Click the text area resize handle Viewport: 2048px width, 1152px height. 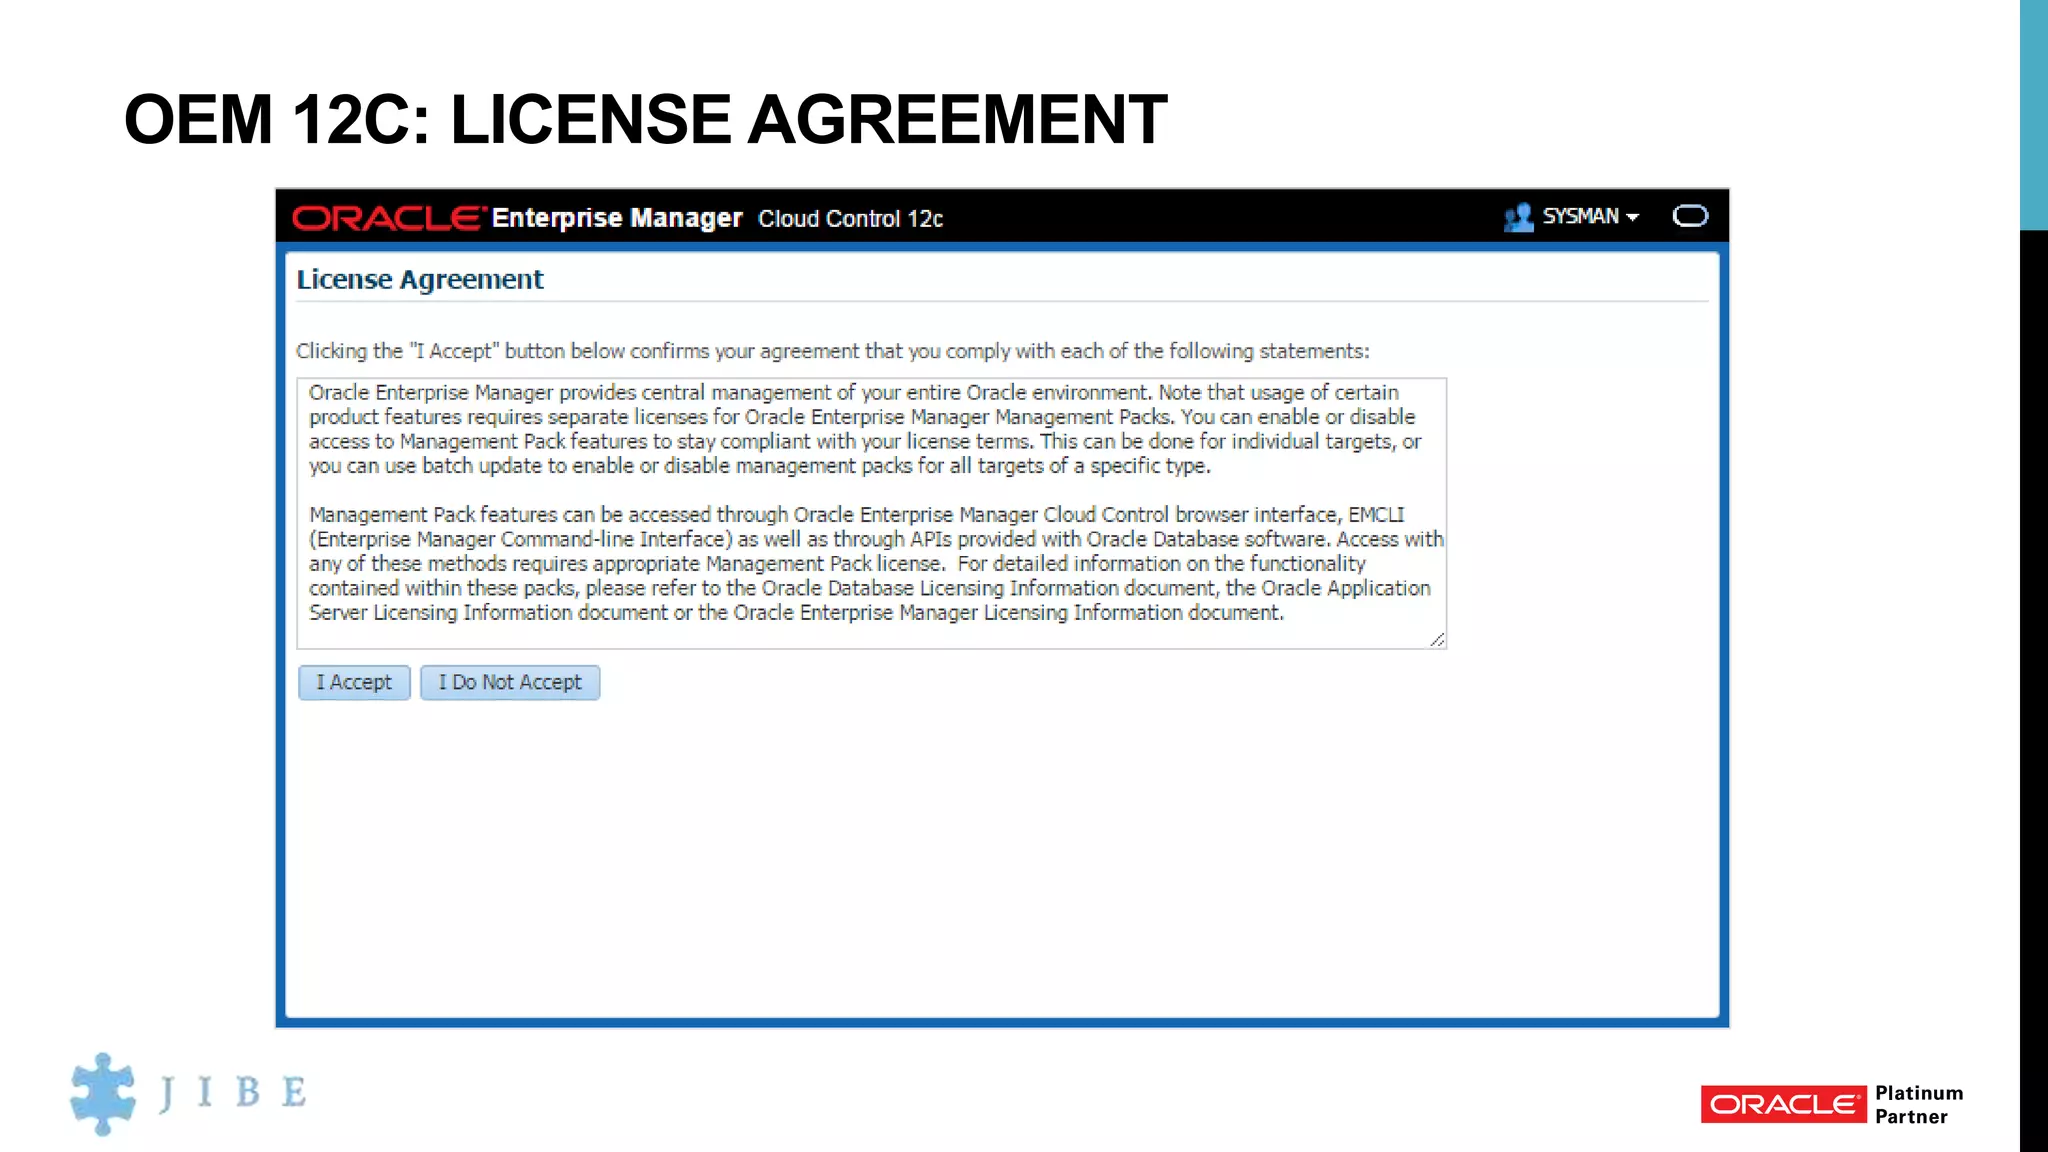1437,639
